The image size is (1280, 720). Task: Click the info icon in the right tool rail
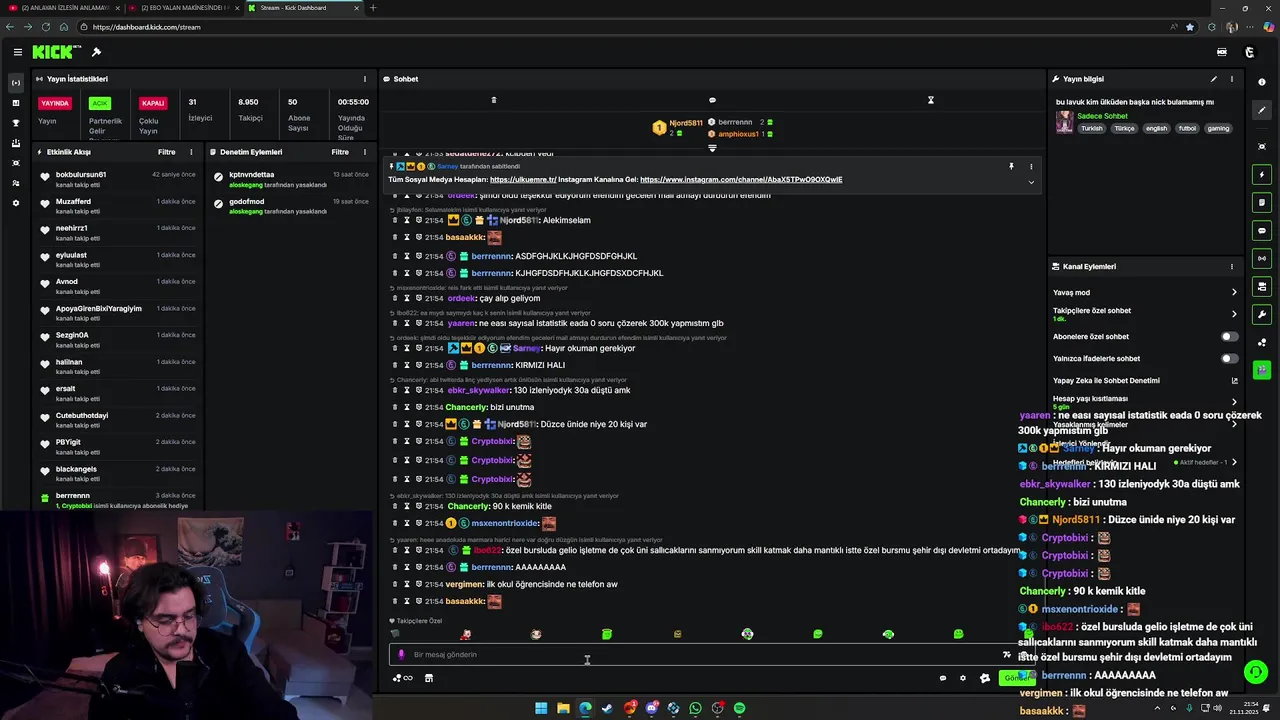pyautogui.click(x=1262, y=82)
